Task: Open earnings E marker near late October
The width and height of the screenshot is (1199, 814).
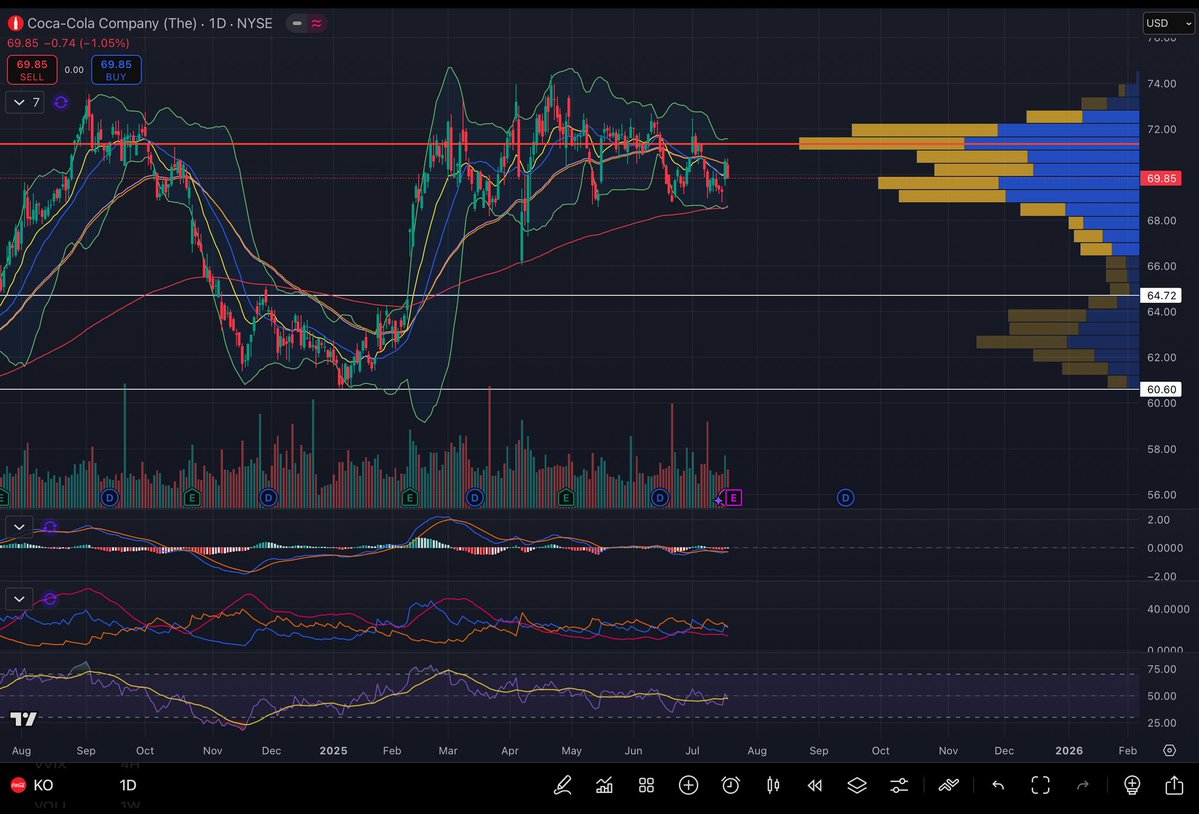Action: click(192, 498)
